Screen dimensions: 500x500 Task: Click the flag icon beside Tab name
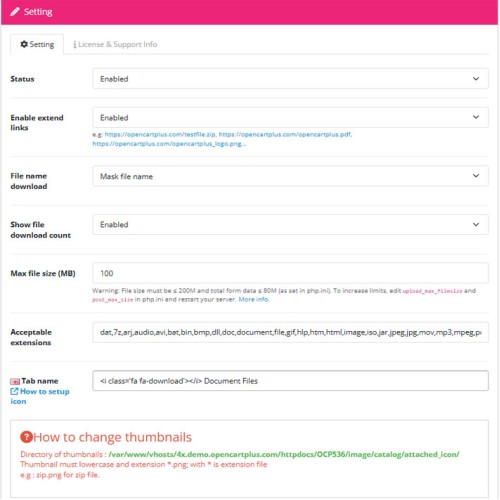[x=15, y=381]
